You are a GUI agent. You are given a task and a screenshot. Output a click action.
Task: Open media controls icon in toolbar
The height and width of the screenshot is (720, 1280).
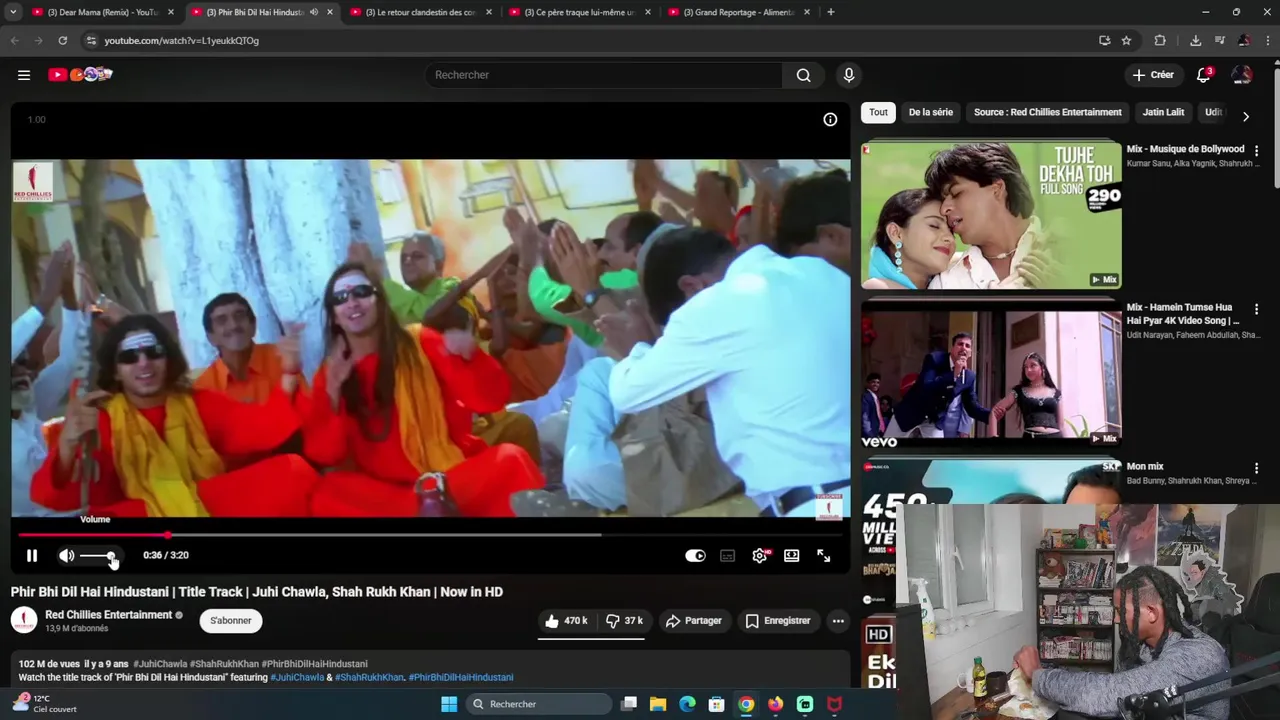(1220, 41)
